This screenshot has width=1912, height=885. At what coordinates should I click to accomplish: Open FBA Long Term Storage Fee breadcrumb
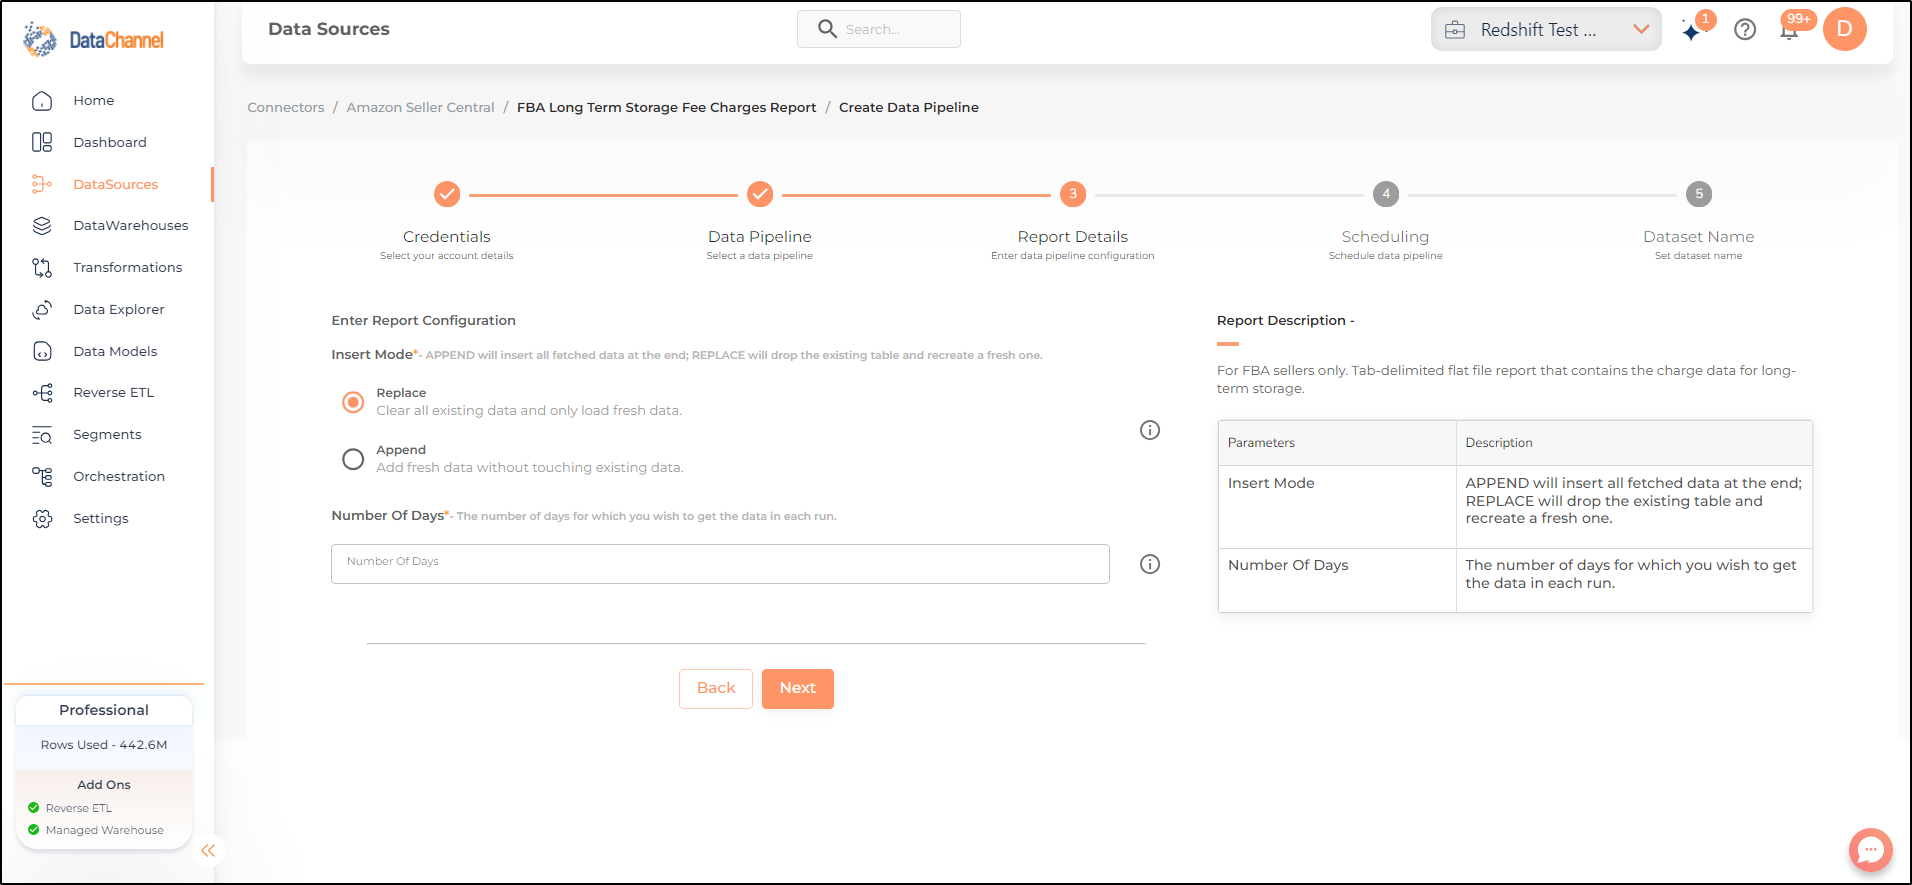click(x=666, y=108)
